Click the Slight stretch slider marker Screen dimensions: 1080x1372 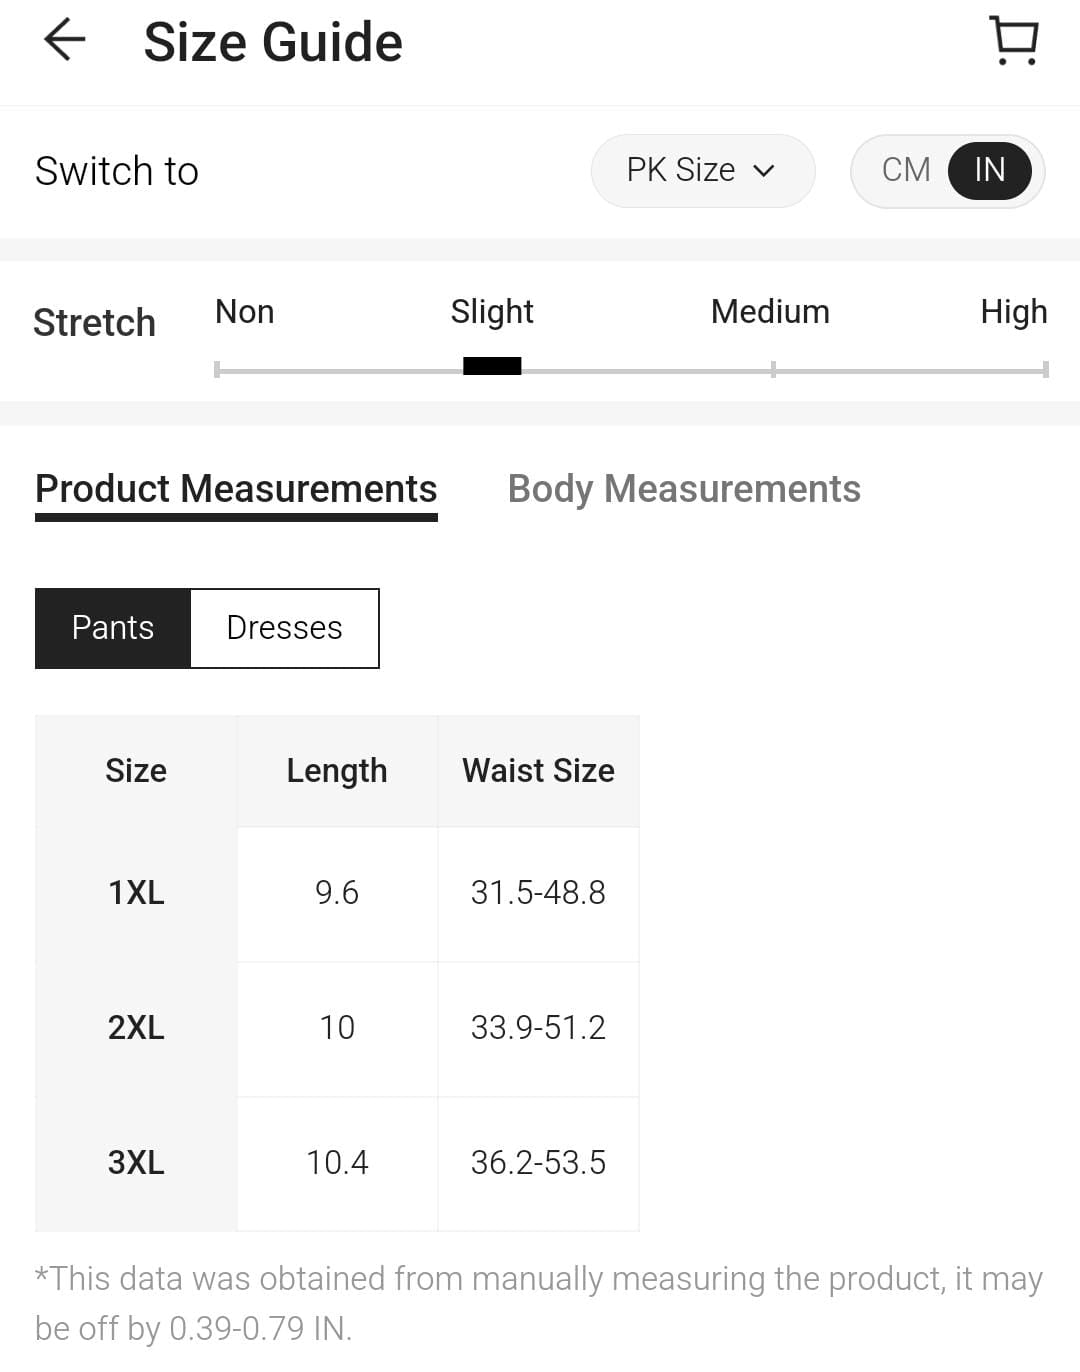coord(492,366)
